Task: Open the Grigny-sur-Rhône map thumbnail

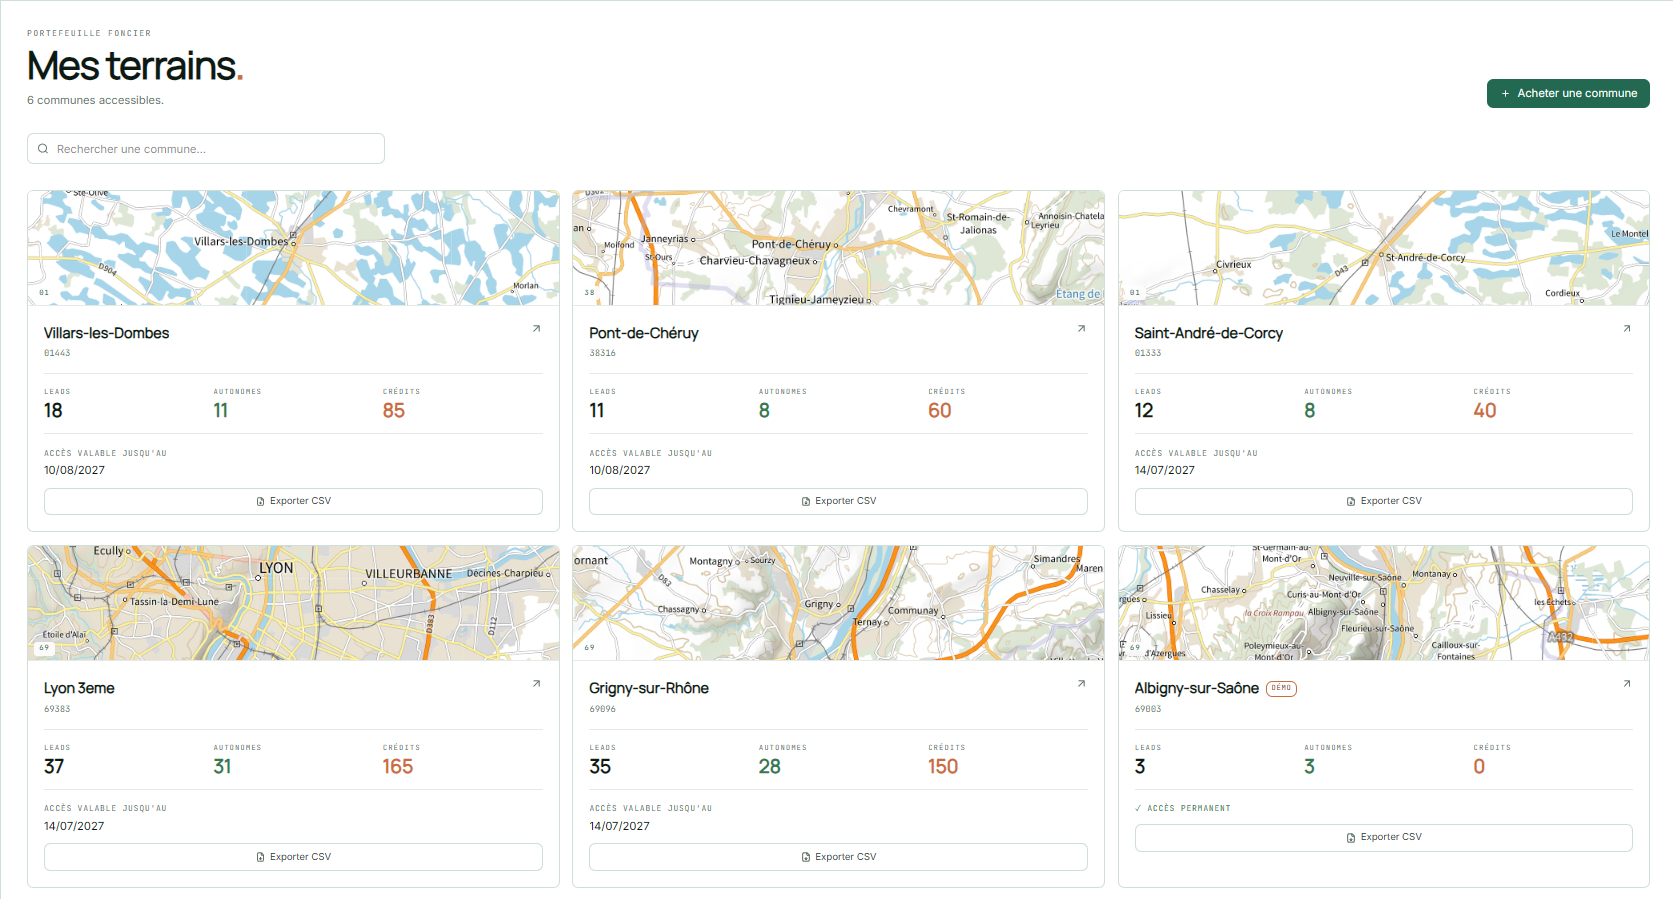Action: point(838,603)
